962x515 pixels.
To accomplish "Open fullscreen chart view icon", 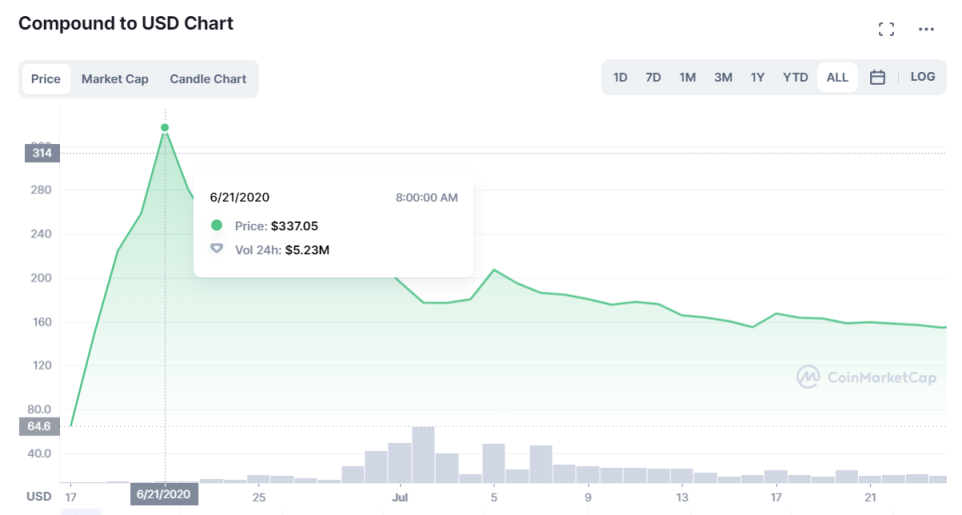I will [886, 29].
